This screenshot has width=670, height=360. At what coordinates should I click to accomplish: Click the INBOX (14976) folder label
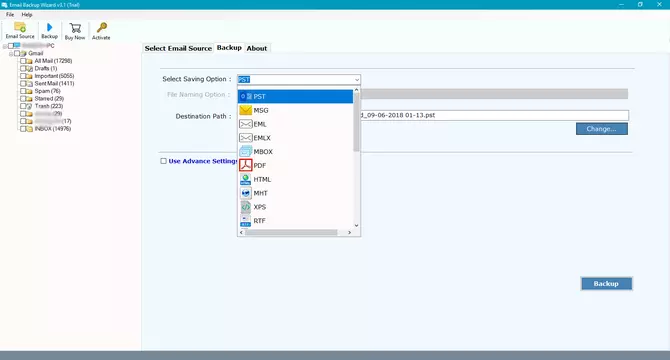pyautogui.click(x=53, y=129)
